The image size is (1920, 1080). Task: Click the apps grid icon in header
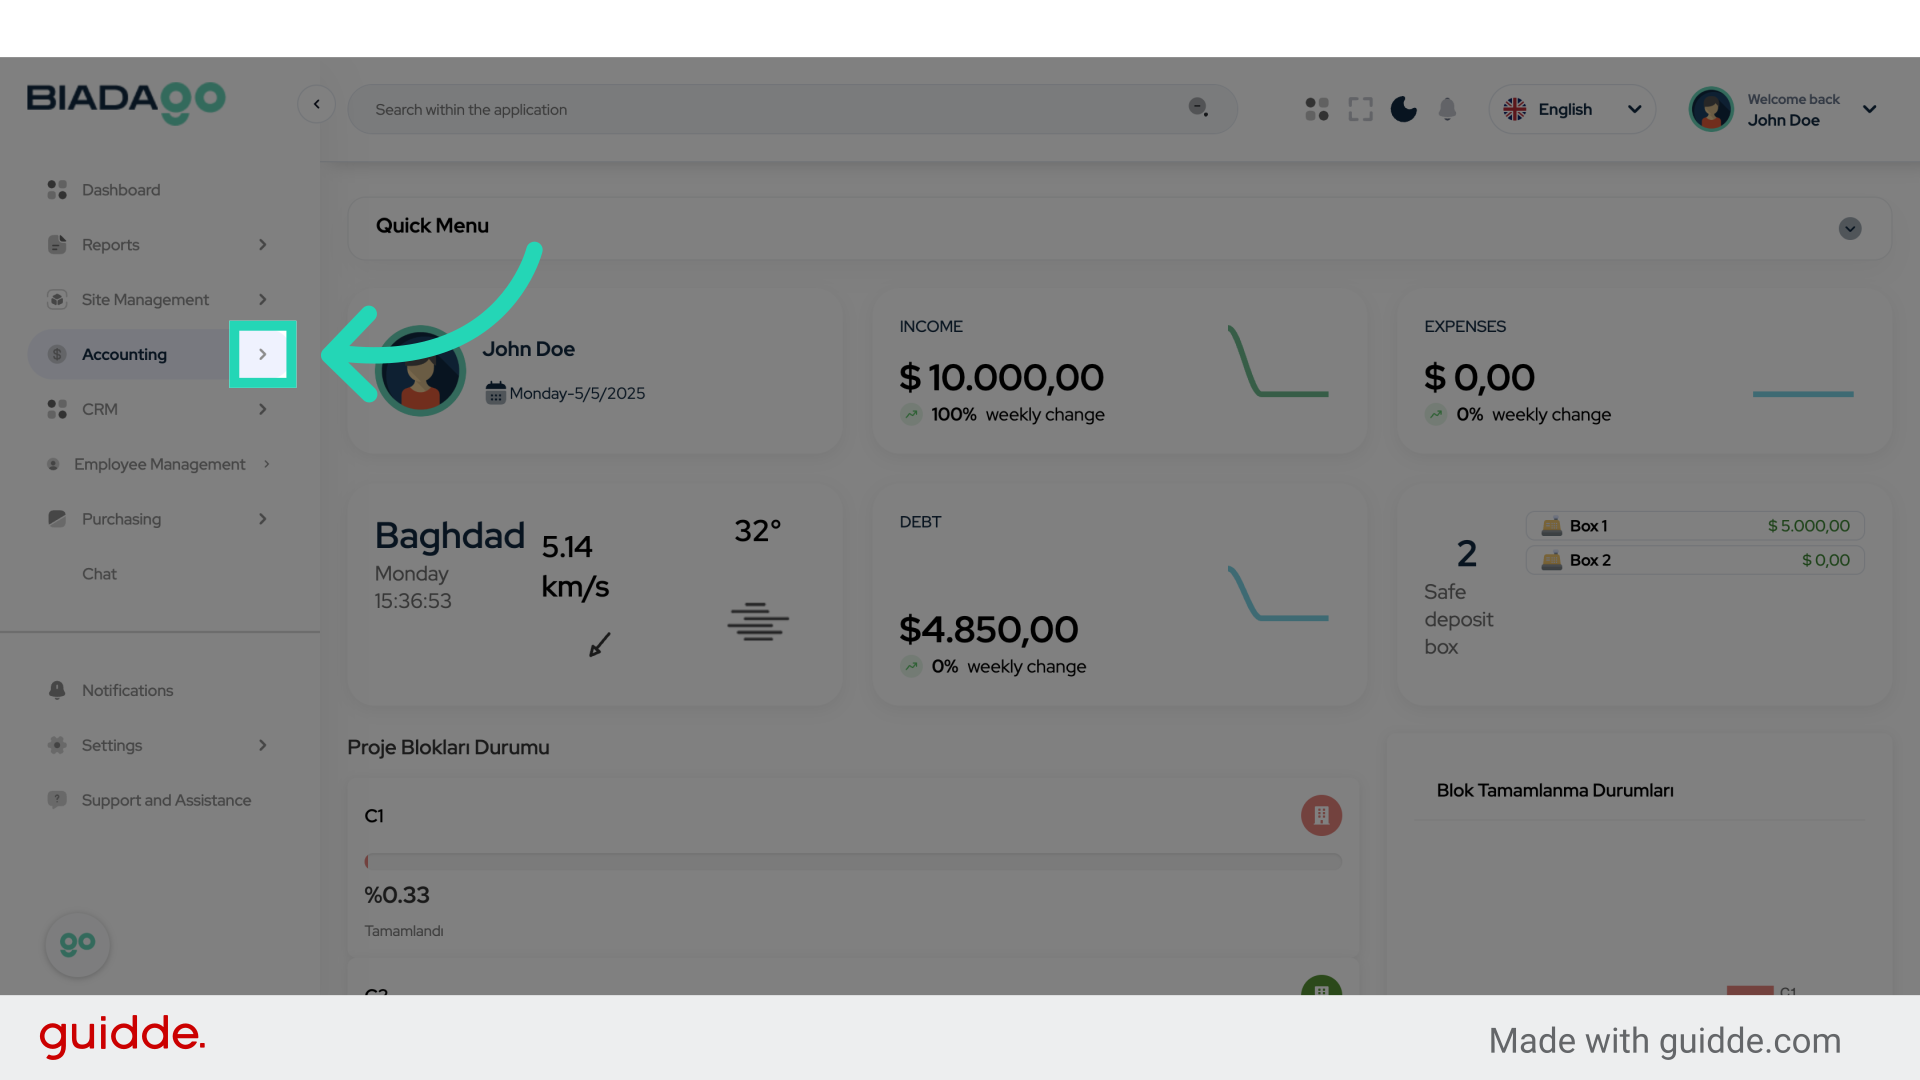(1316, 109)
